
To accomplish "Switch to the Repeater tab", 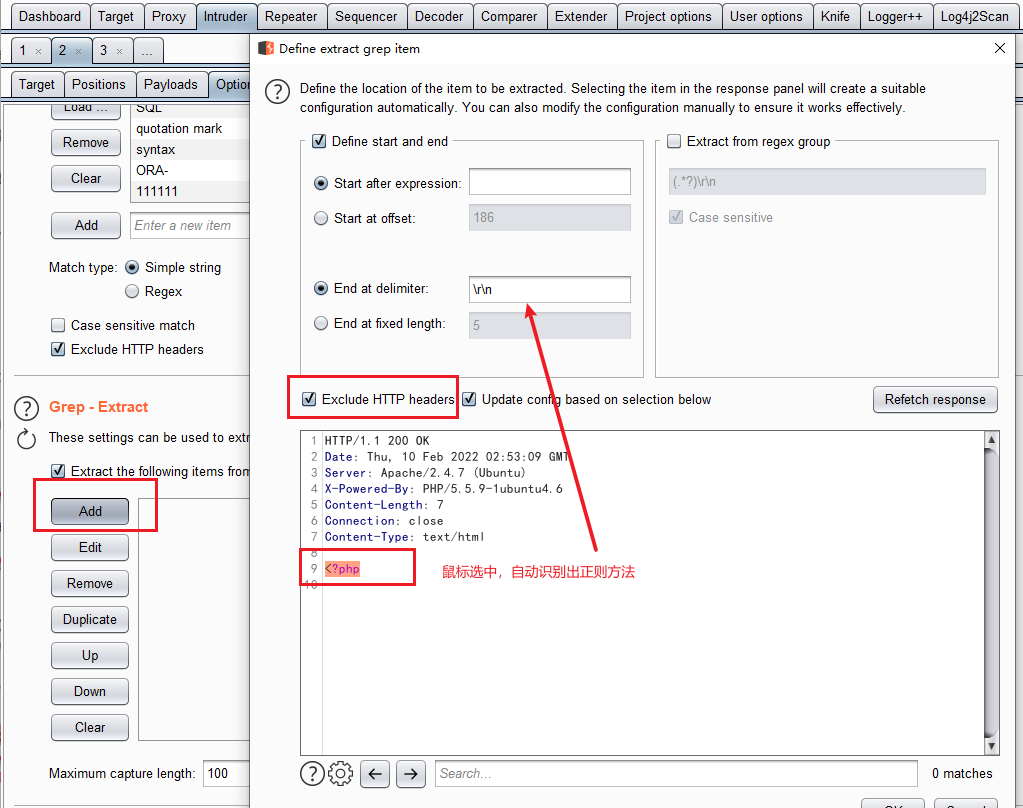I will tap(291, 16).
